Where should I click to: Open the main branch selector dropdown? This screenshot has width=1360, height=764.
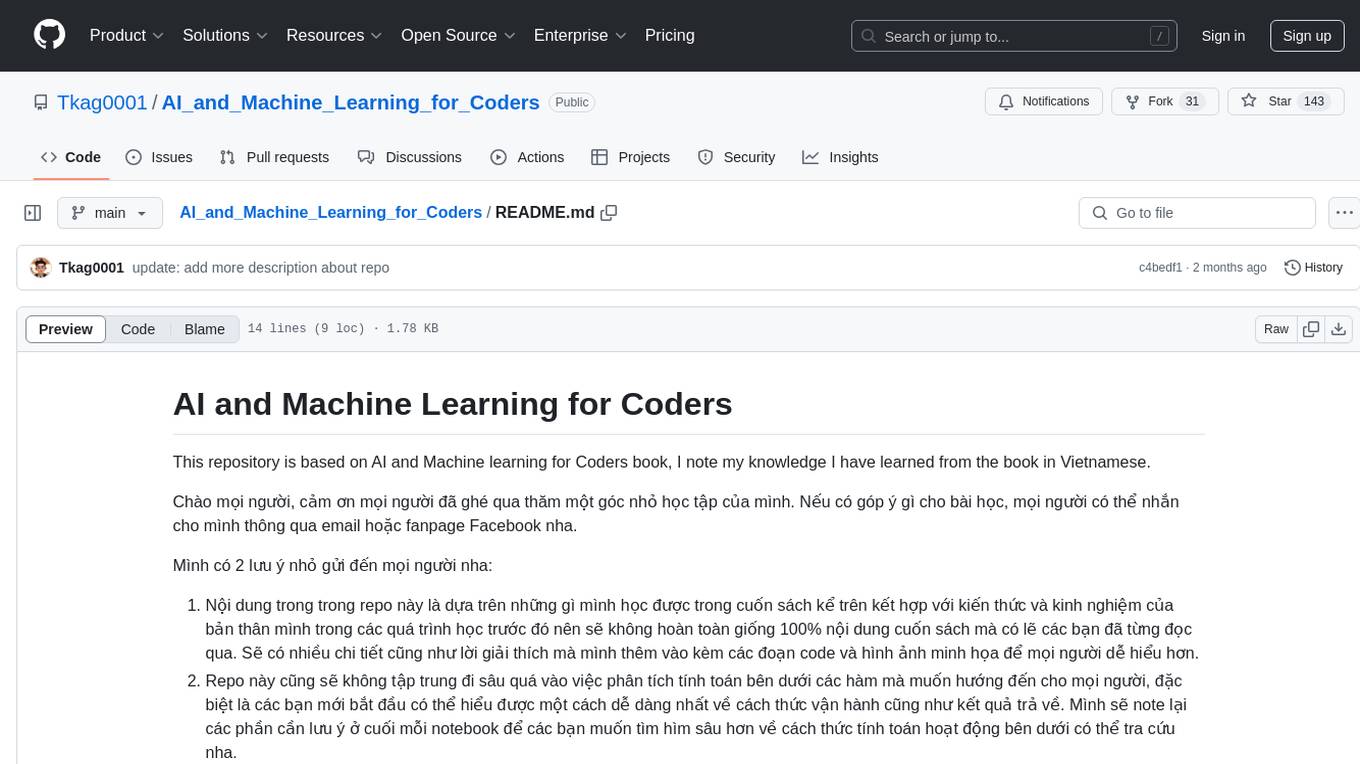pos(109,213)
